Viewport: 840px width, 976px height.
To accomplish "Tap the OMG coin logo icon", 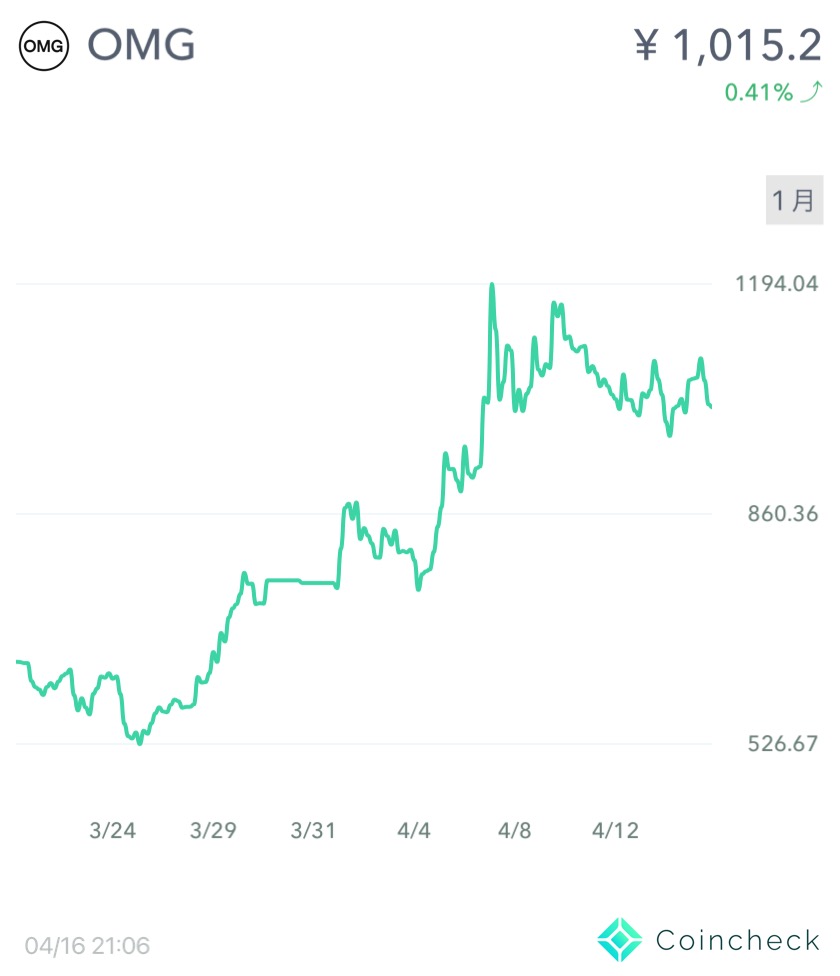I will tap(43, 46).
